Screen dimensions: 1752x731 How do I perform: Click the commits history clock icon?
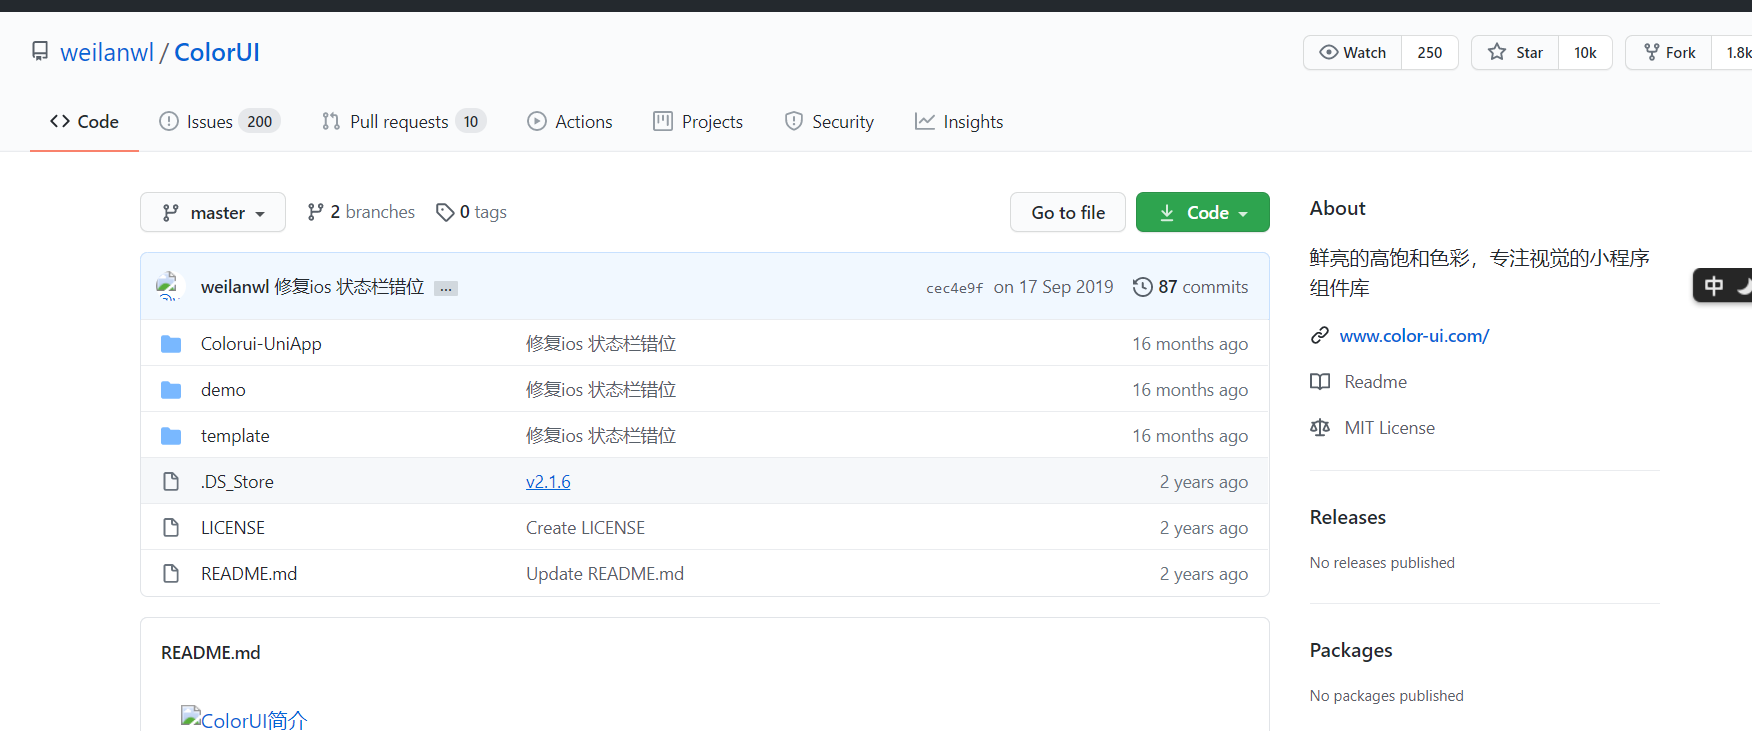click(1142, 287)
